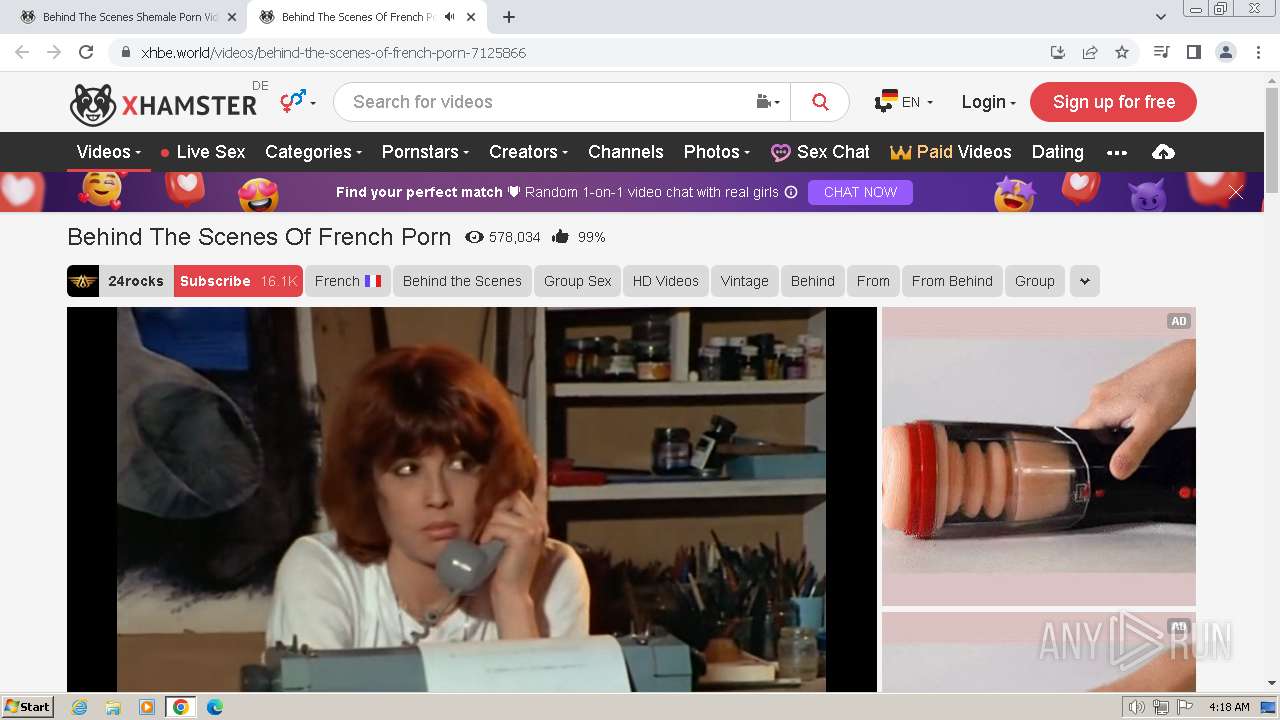Open the orientation gender-symbol dropdown
Viewport: 1280px width, 720px height.
pos(297,101)
